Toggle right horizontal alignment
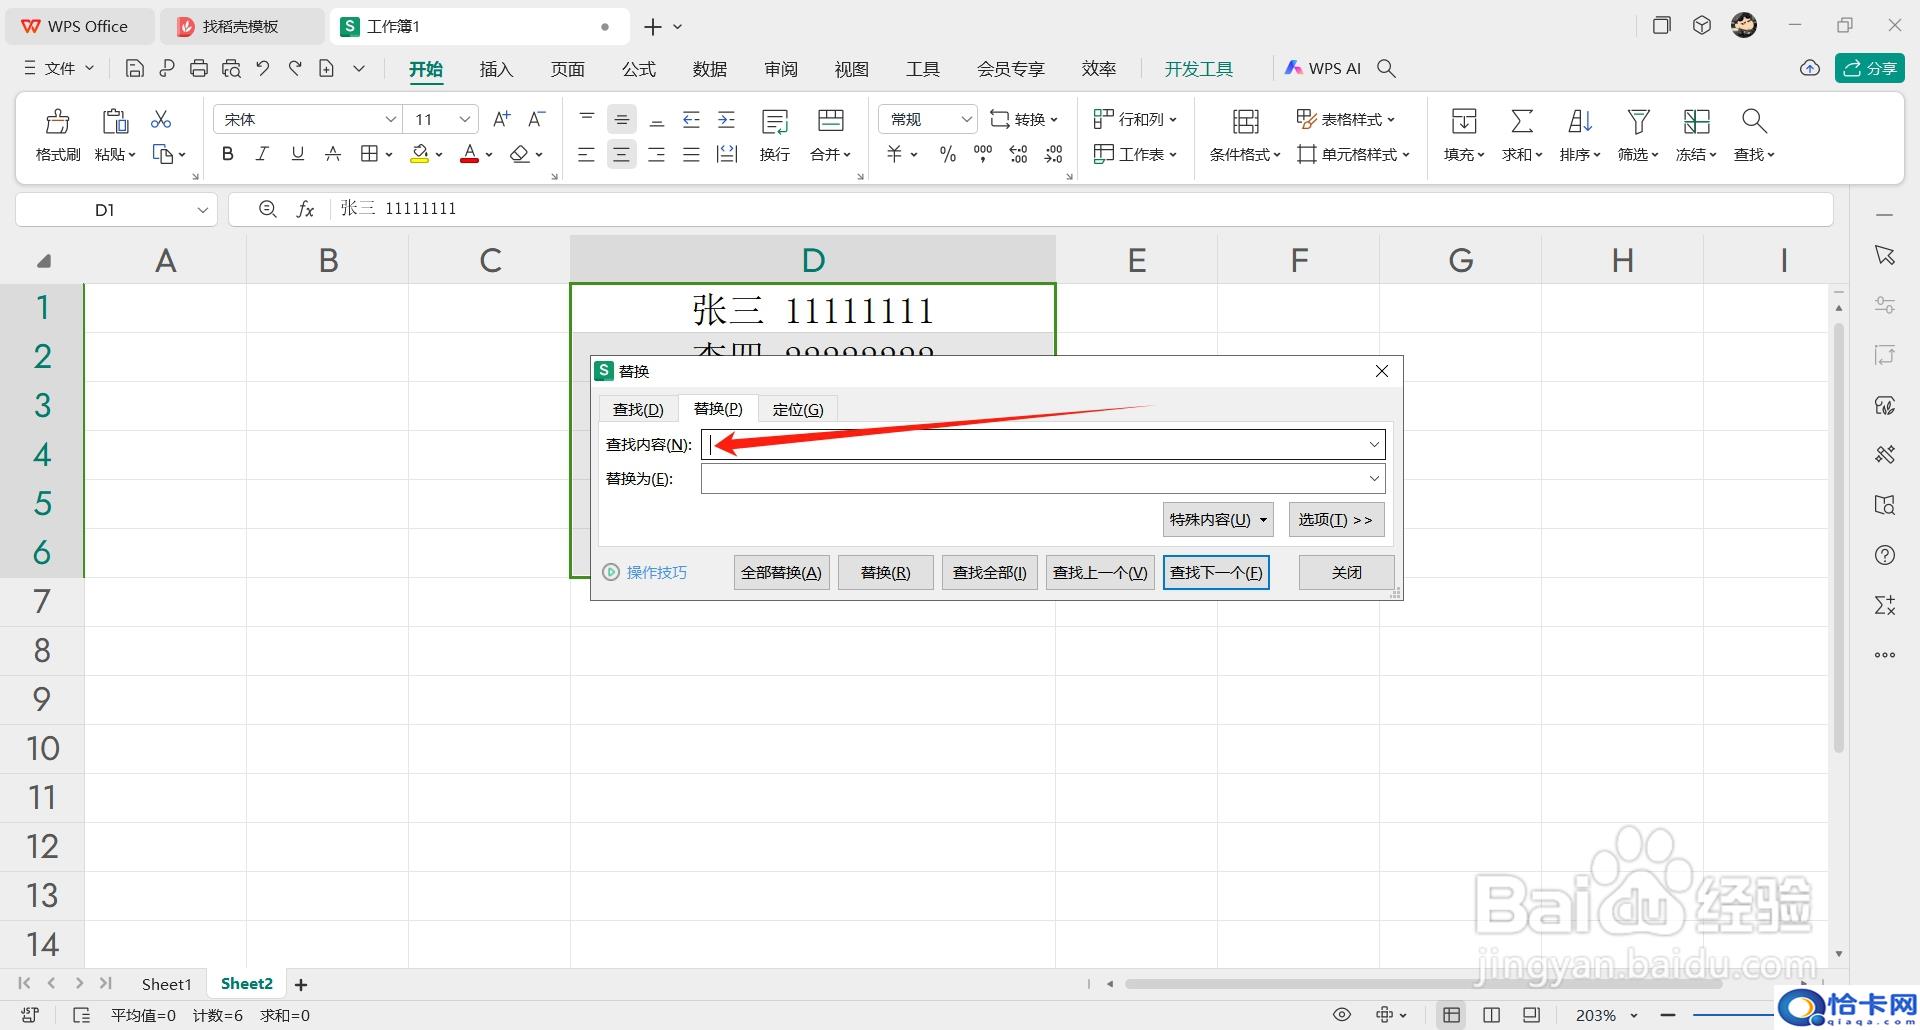This screenshot has width=1920, height=1030. click(x=657, y=155)
